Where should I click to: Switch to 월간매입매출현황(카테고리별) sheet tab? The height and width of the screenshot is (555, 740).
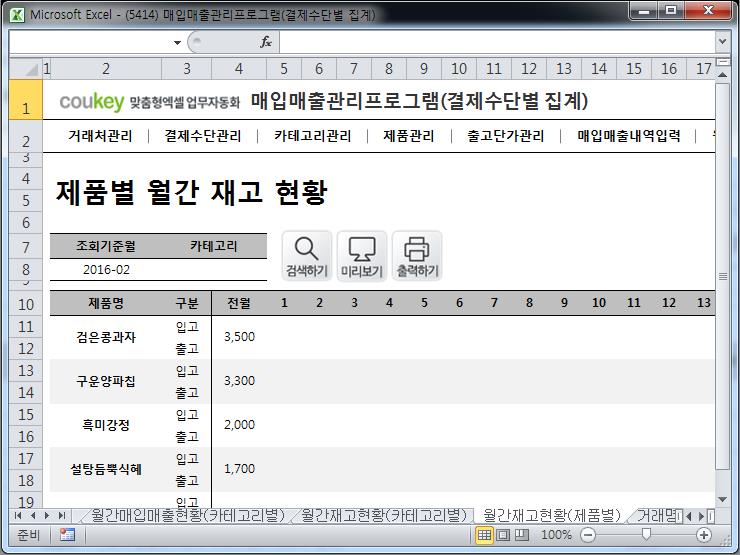[188, 515]
